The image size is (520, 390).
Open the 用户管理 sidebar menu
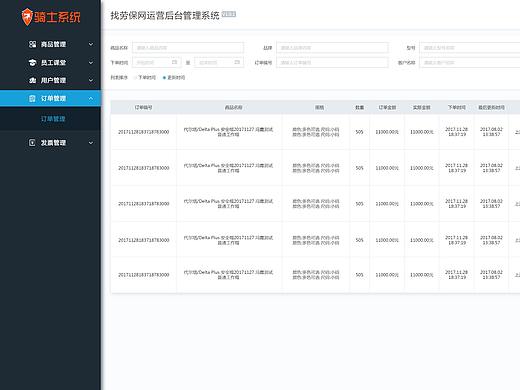50,80
